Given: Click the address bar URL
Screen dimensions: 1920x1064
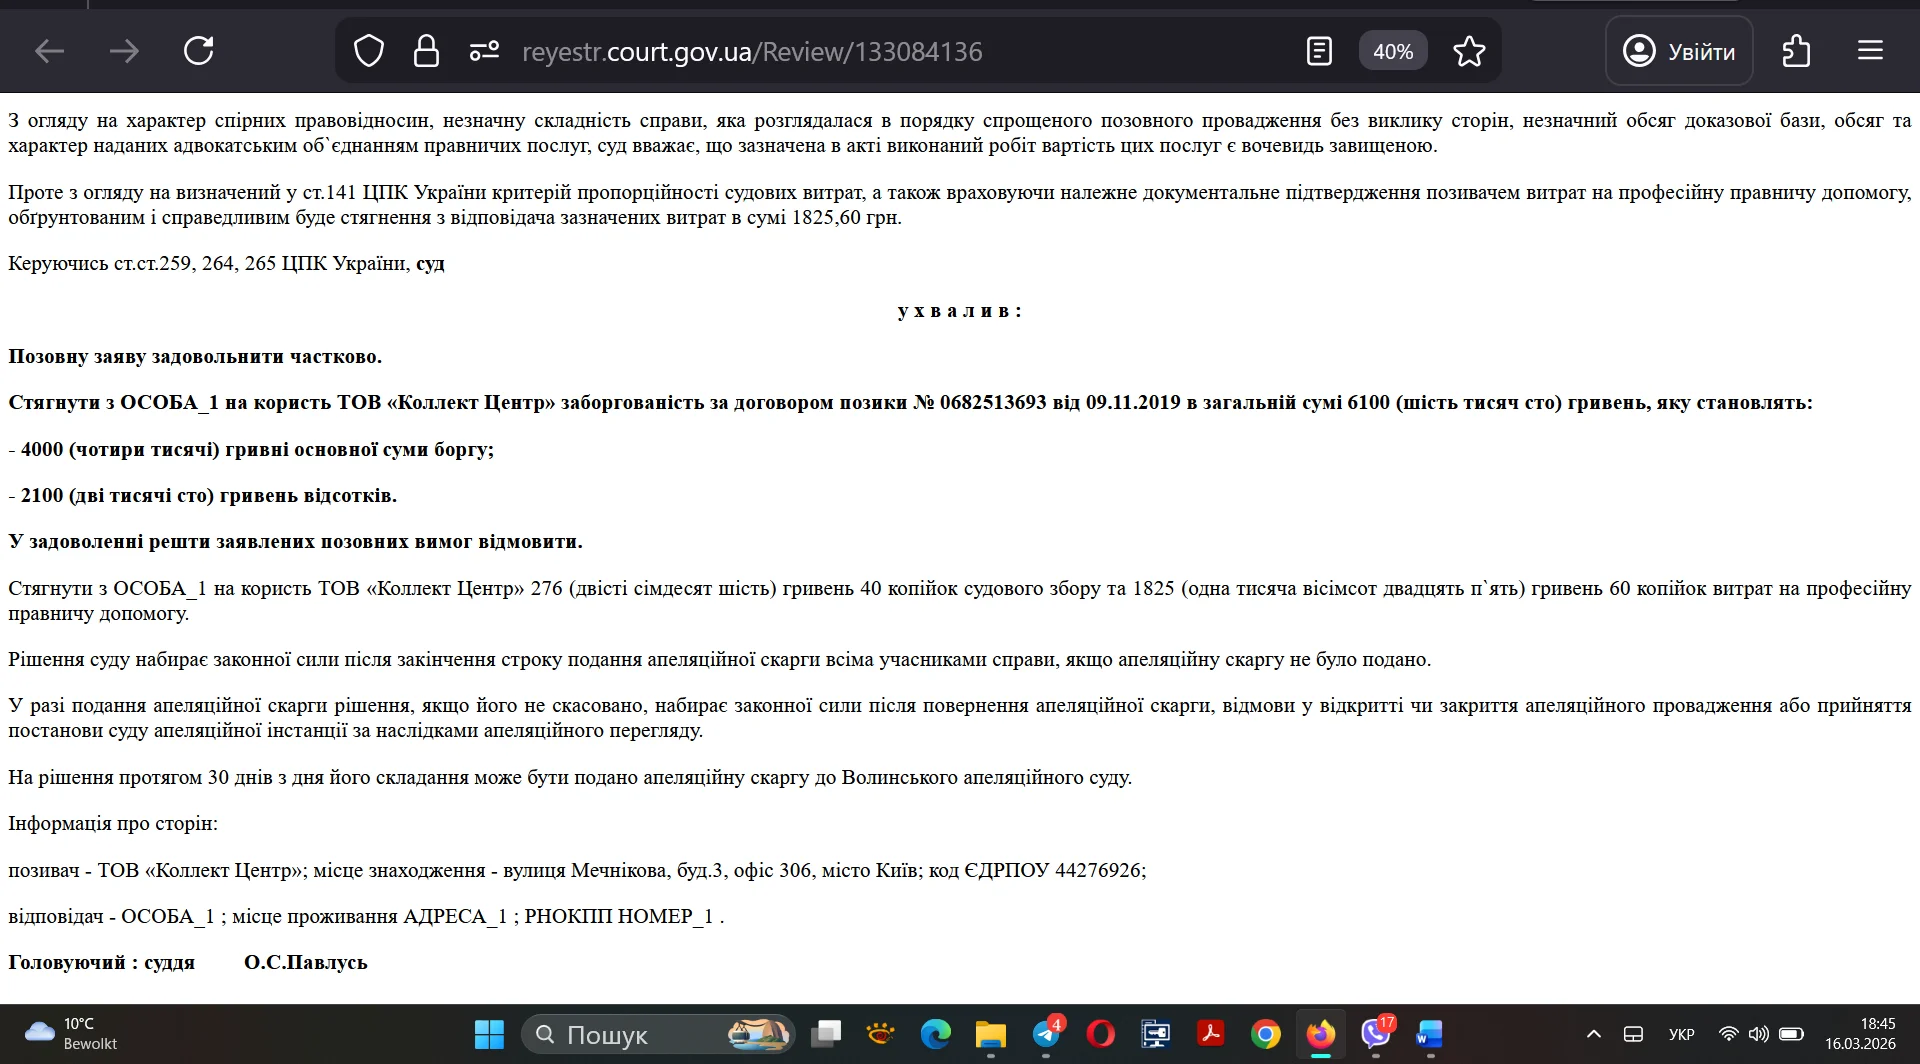Looking at the screenshot, I should point(752,51).
